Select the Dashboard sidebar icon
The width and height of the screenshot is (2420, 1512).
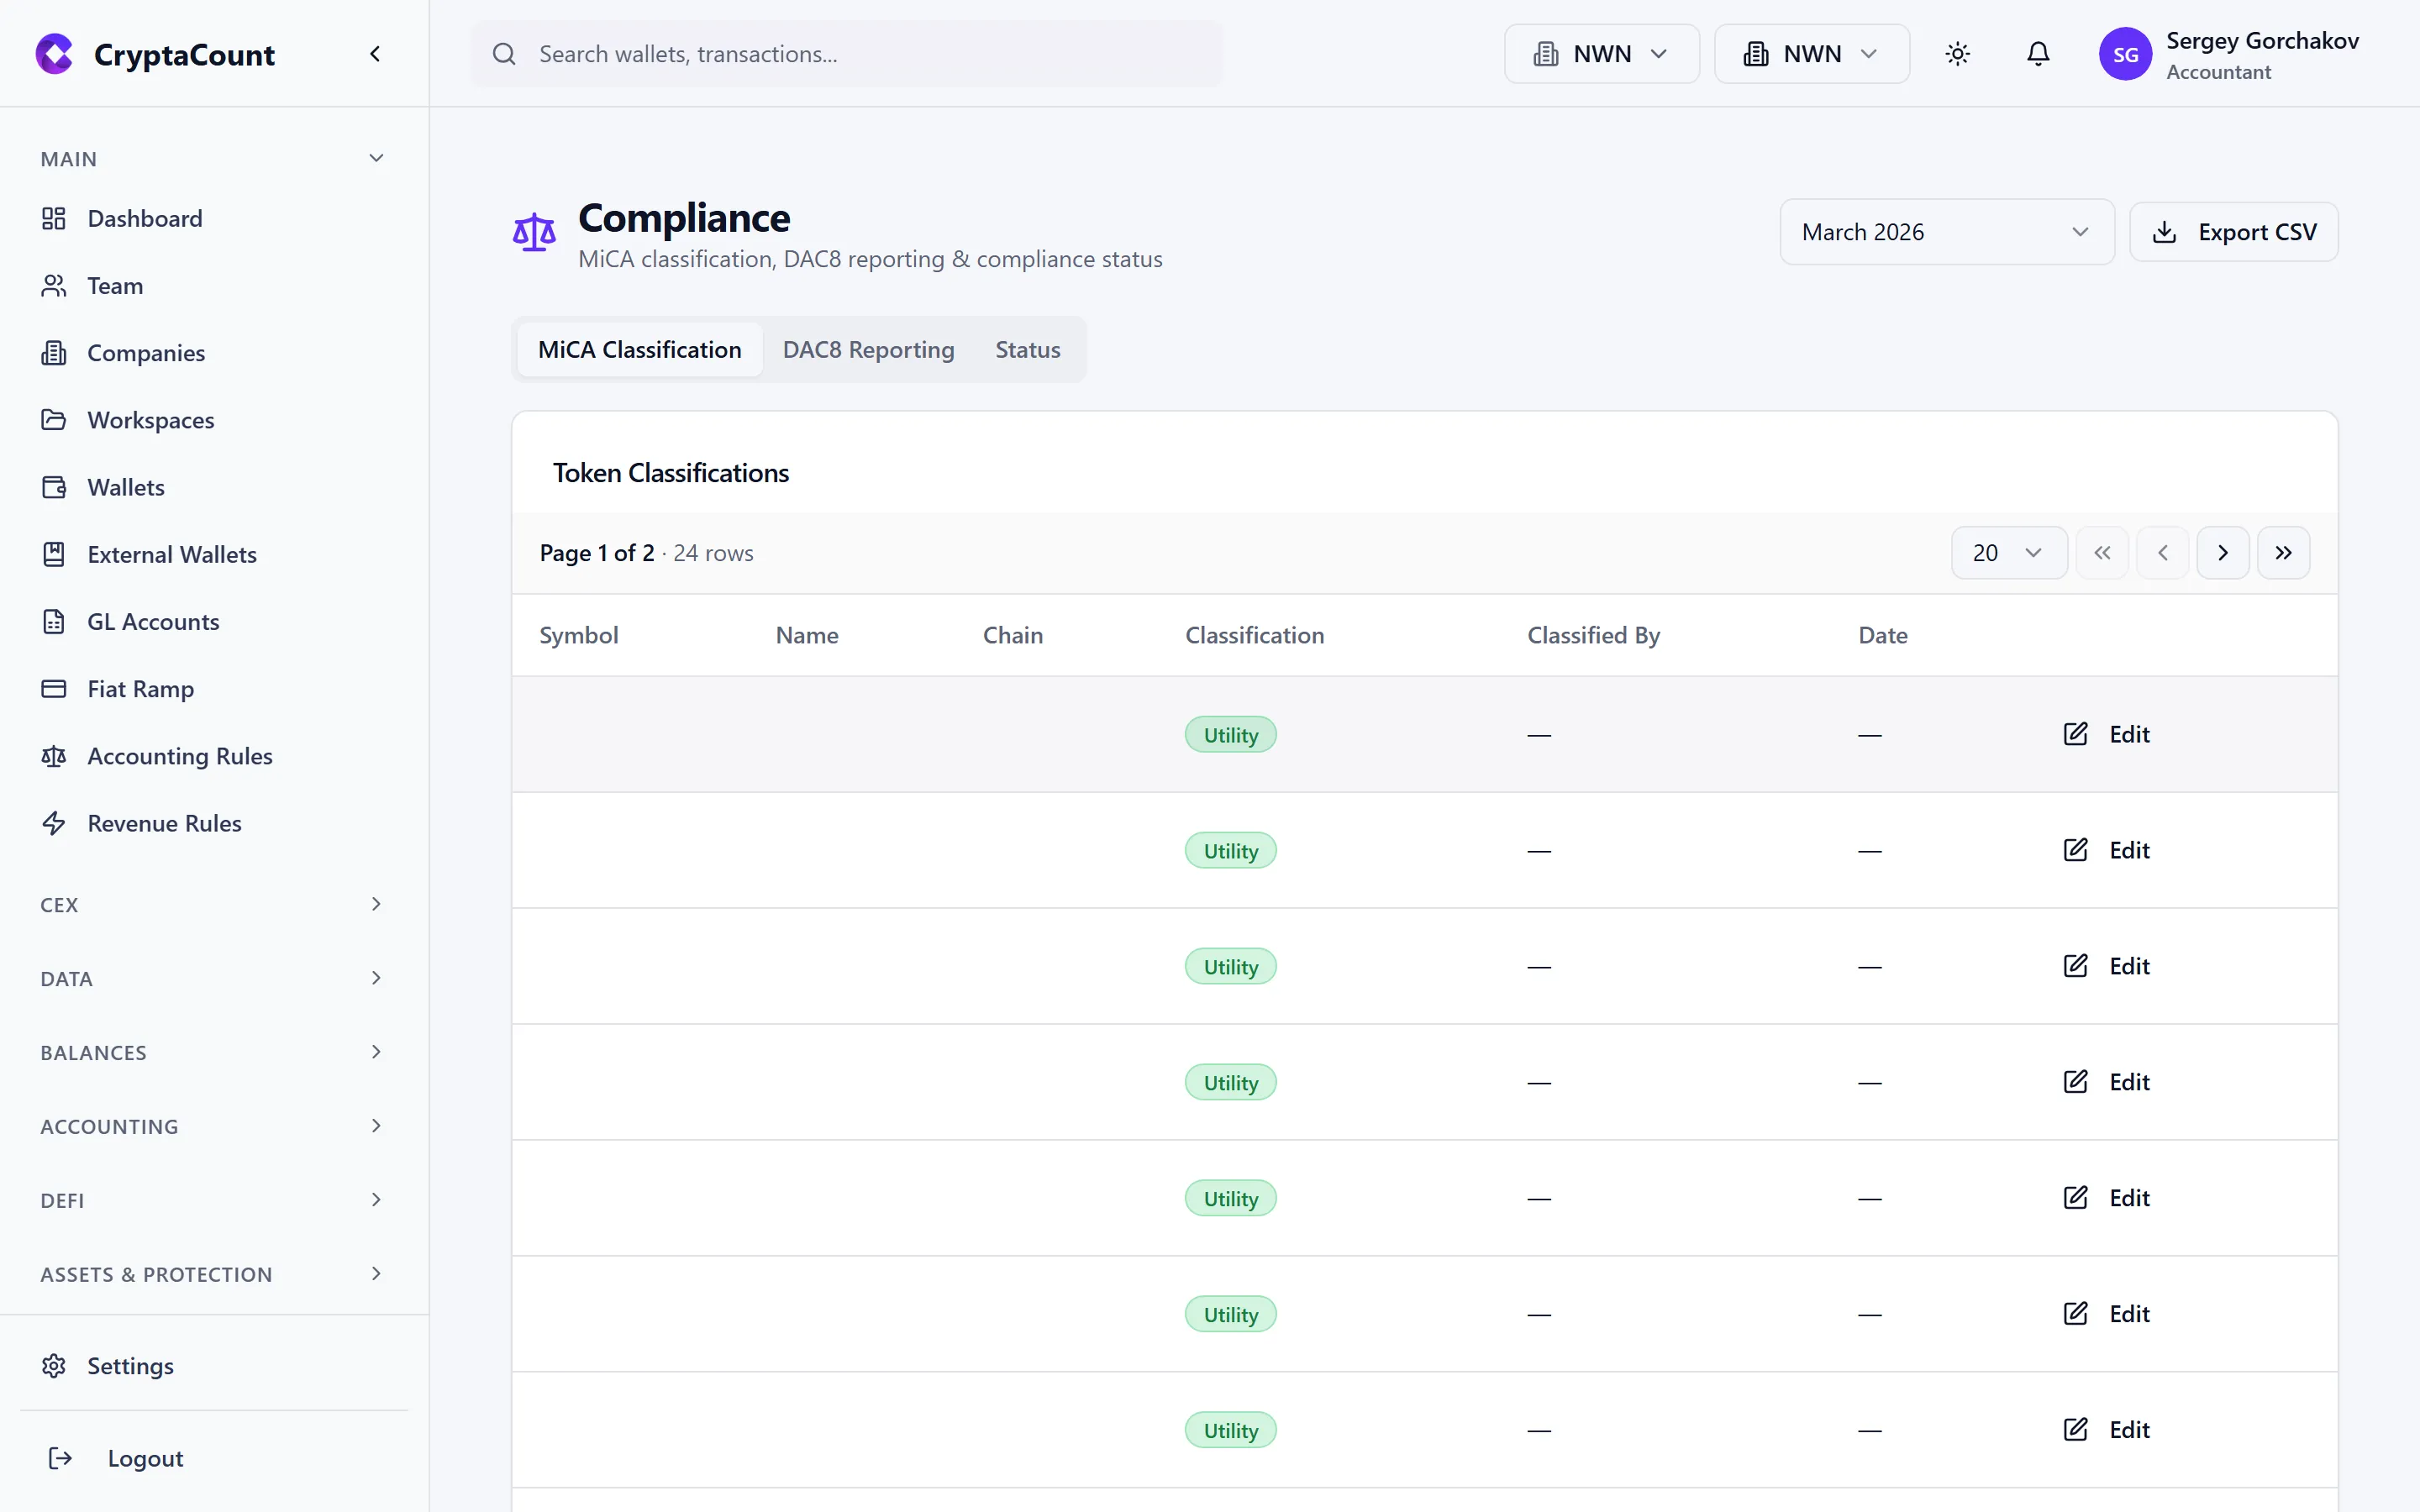tap(54, 218)
